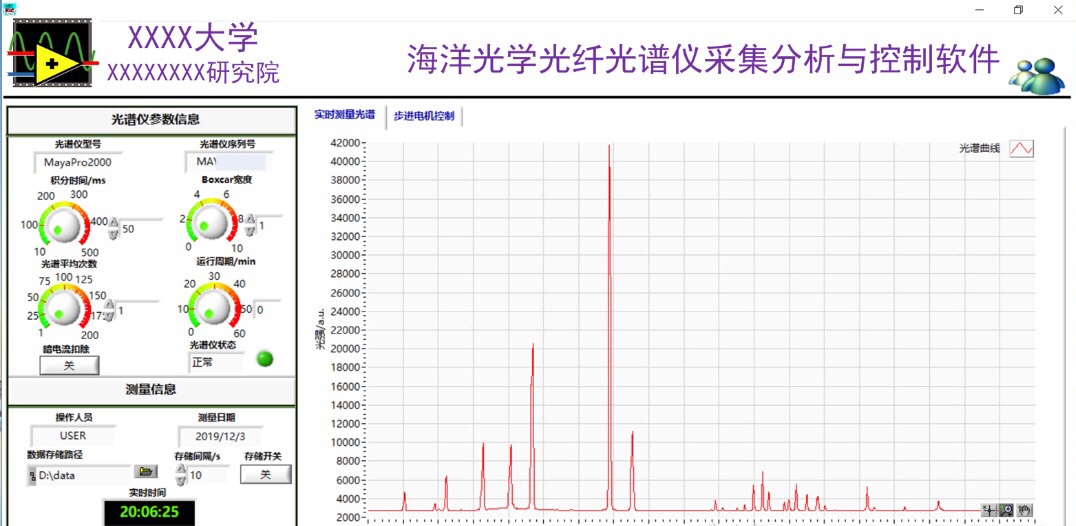Click the 测量日期 field 2019/12/3
Viewport: 1076px width, 526px height.
[x=220, y=436]
